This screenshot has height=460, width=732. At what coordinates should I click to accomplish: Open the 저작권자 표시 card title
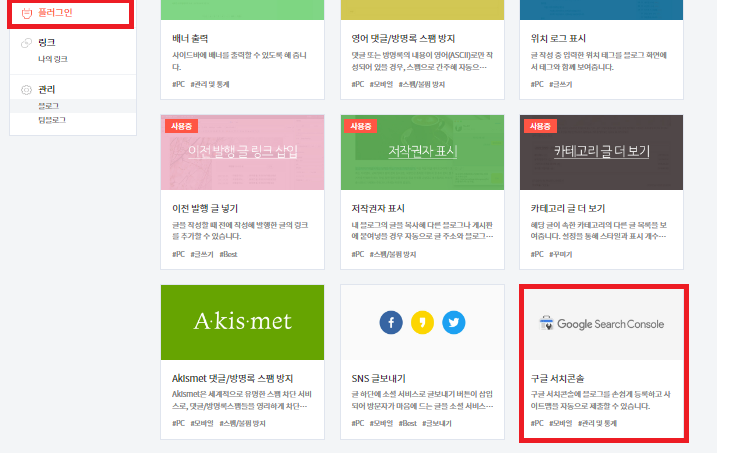(x=378, y=208)
